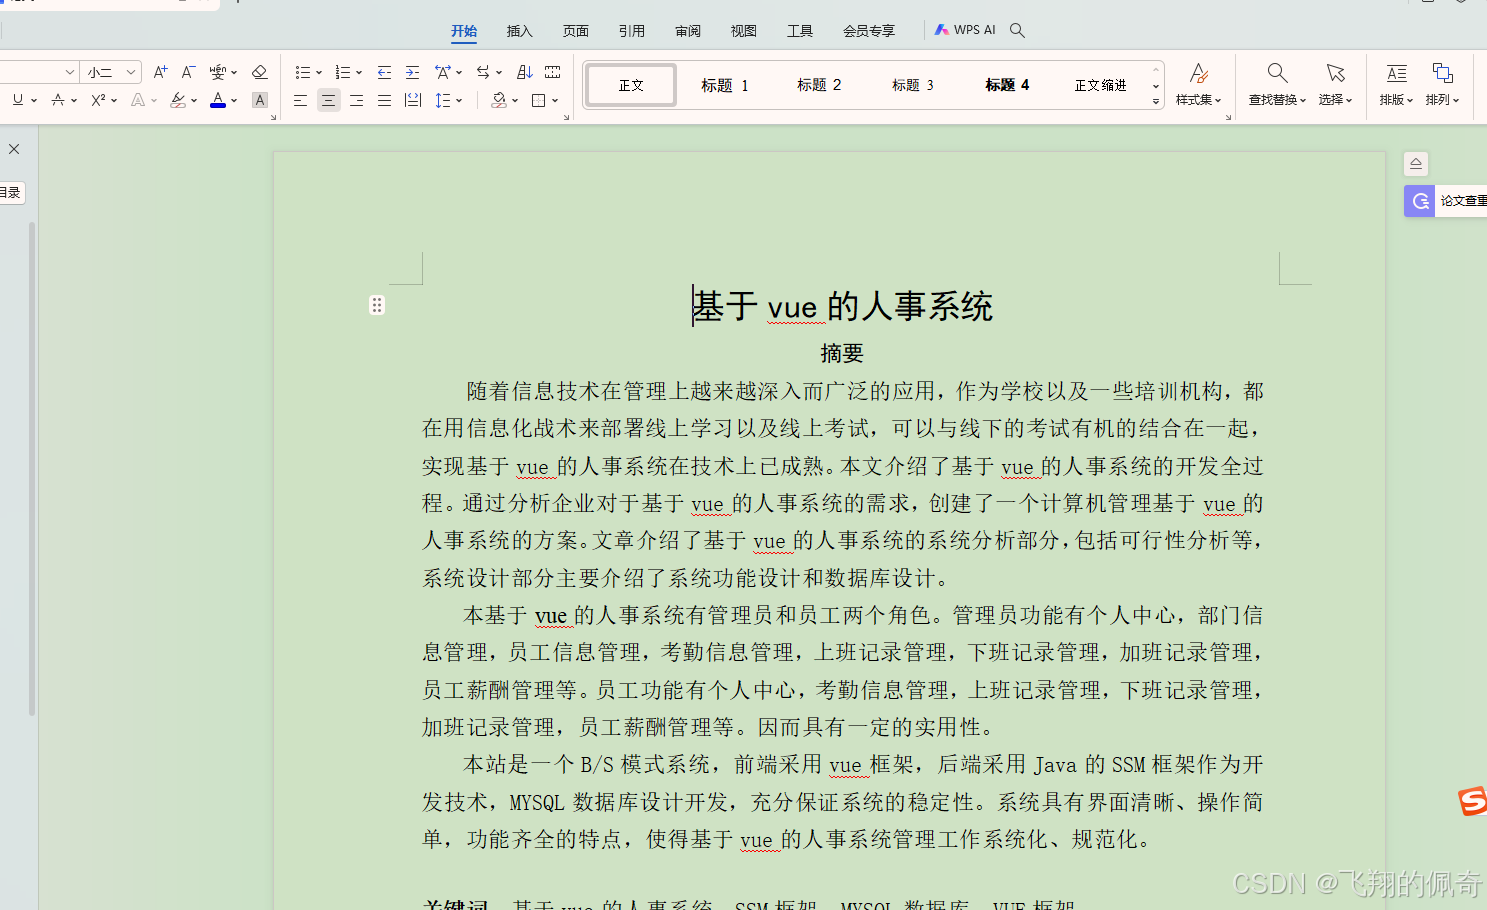The height and width of the screenshot is (910, 1487).
Task: Apply 标题 4 style
Action: [x=1007, y=85]
